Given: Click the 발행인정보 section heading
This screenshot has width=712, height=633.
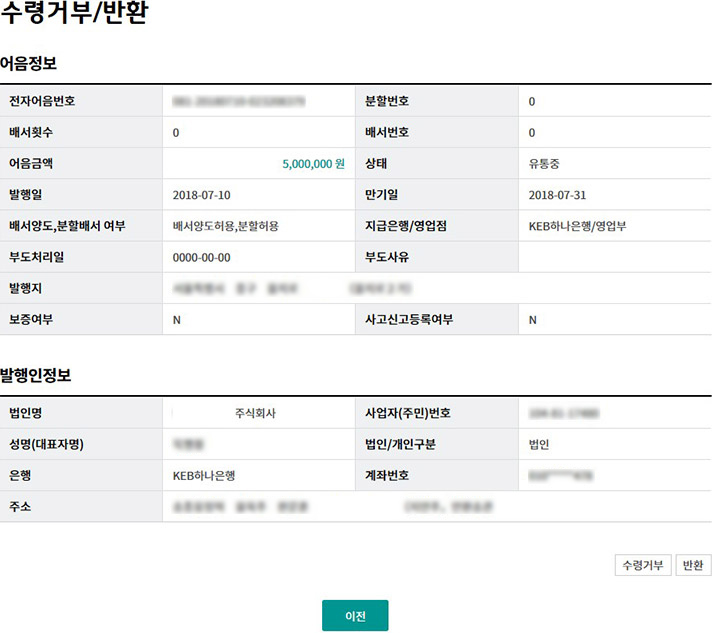Looking at the screenshot, I should point(35,375).
